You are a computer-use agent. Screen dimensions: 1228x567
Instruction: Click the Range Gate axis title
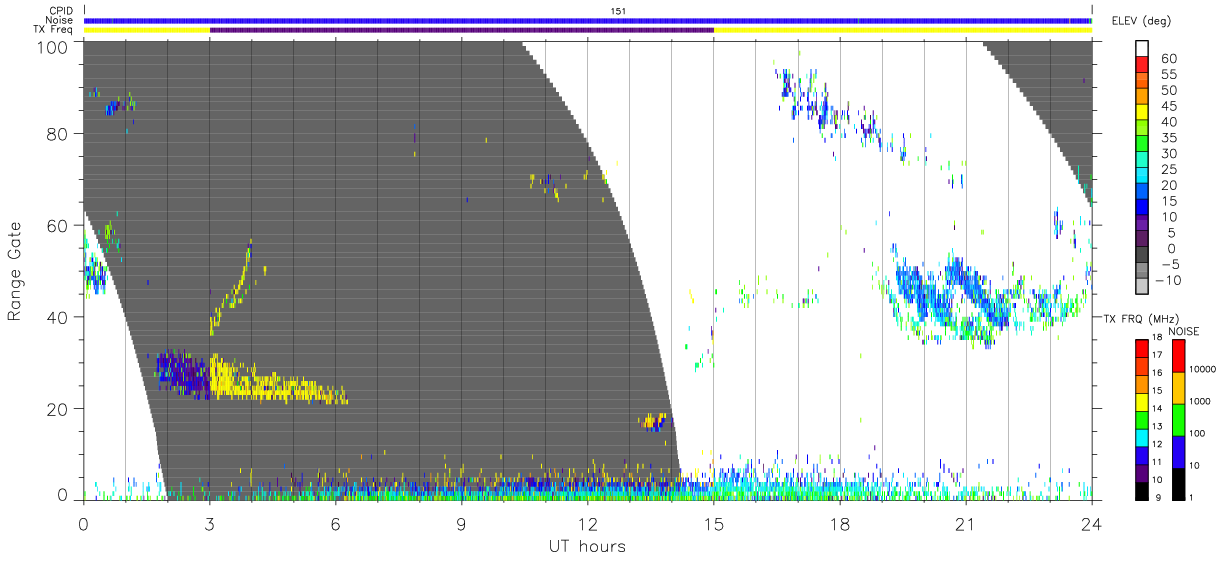click(x=15, y=270)
